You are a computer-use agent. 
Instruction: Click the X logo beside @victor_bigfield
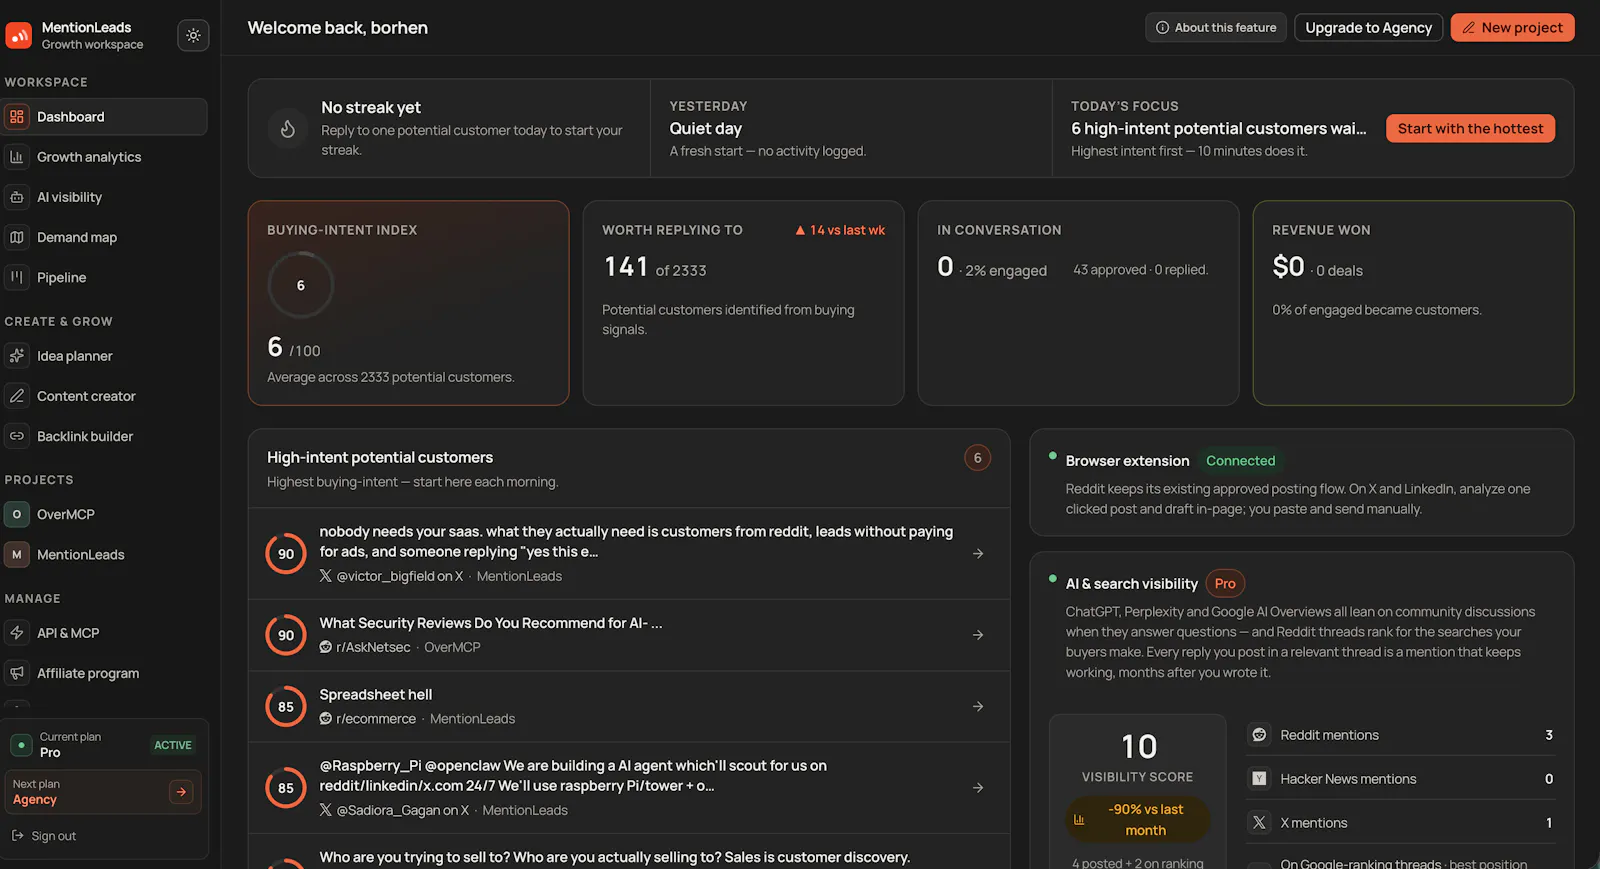pyautogui.click(x=326, y=576)
